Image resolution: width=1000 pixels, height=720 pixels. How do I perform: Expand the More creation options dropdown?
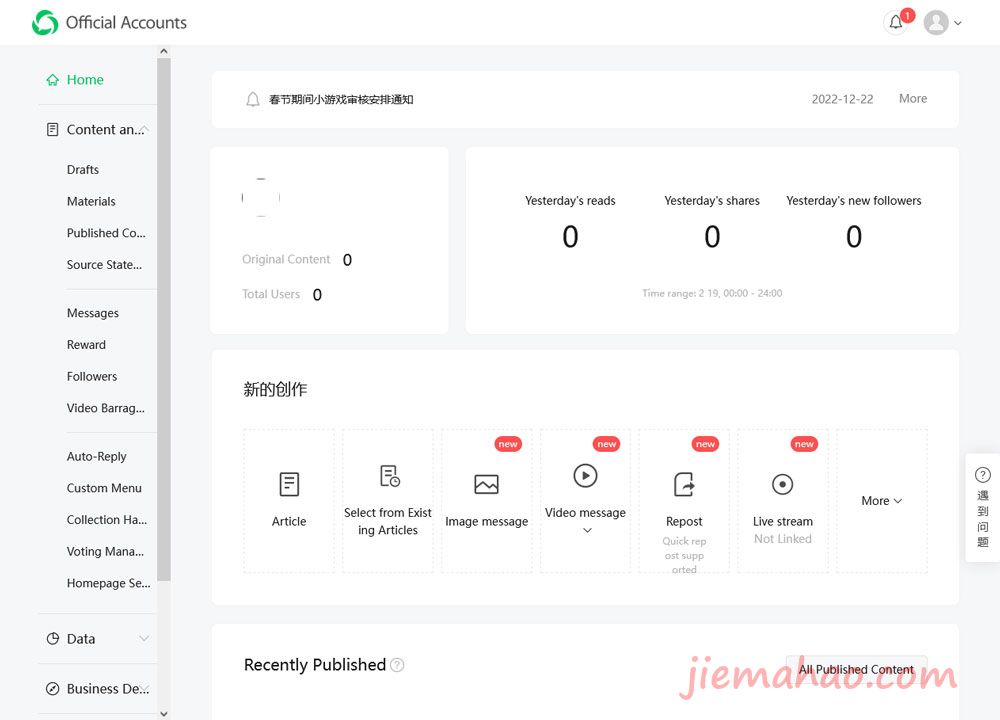[882, 501]
